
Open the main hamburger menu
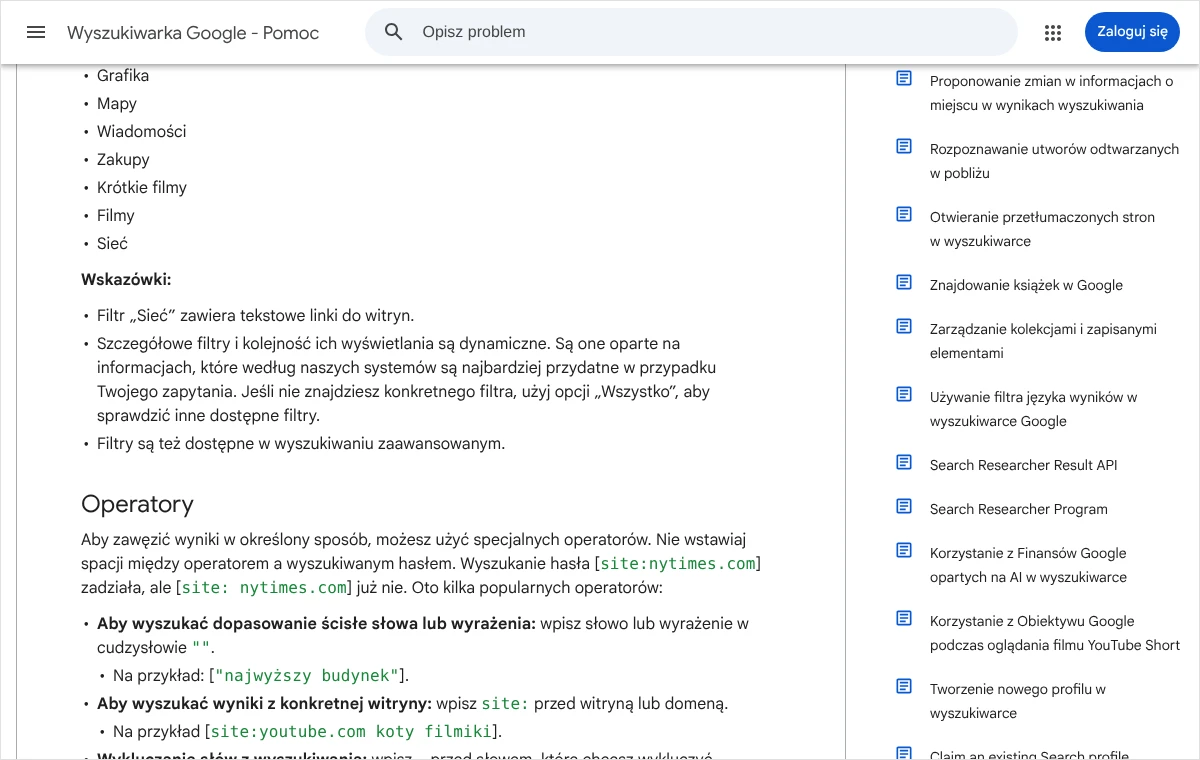pos(36,32)
